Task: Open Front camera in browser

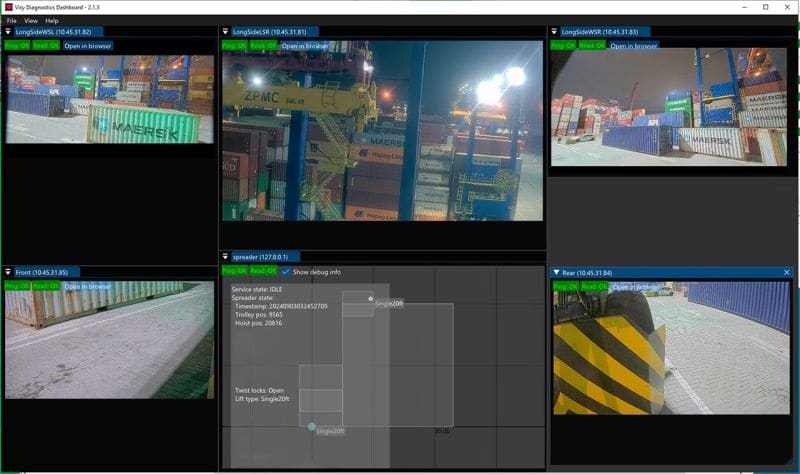Action: click(x=88, y=287)
